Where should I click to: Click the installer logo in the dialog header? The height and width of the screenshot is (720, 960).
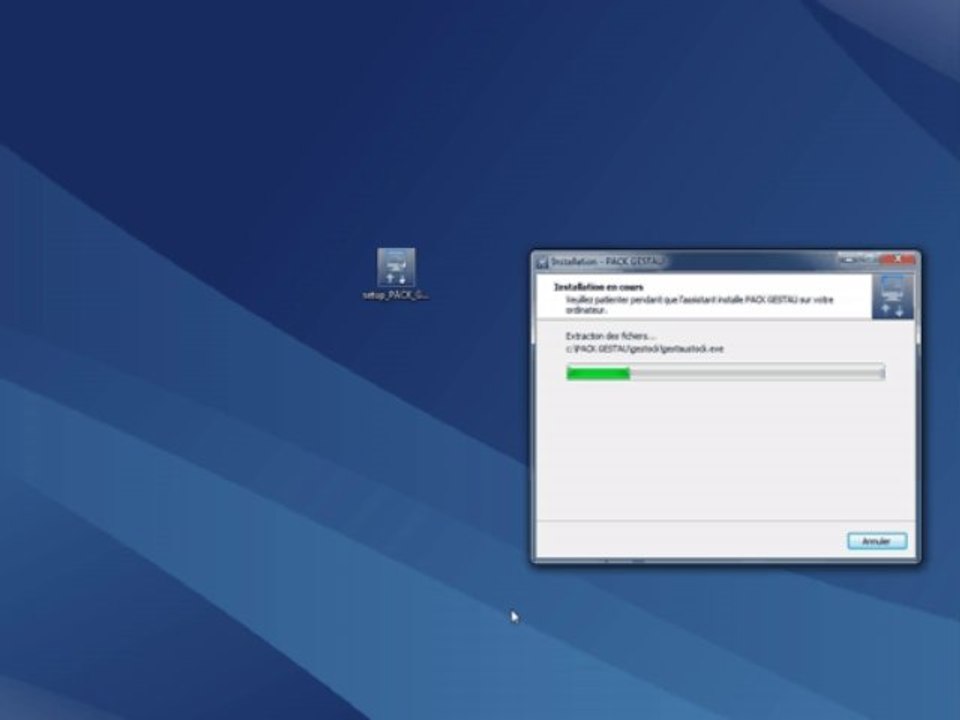(892, 296)
